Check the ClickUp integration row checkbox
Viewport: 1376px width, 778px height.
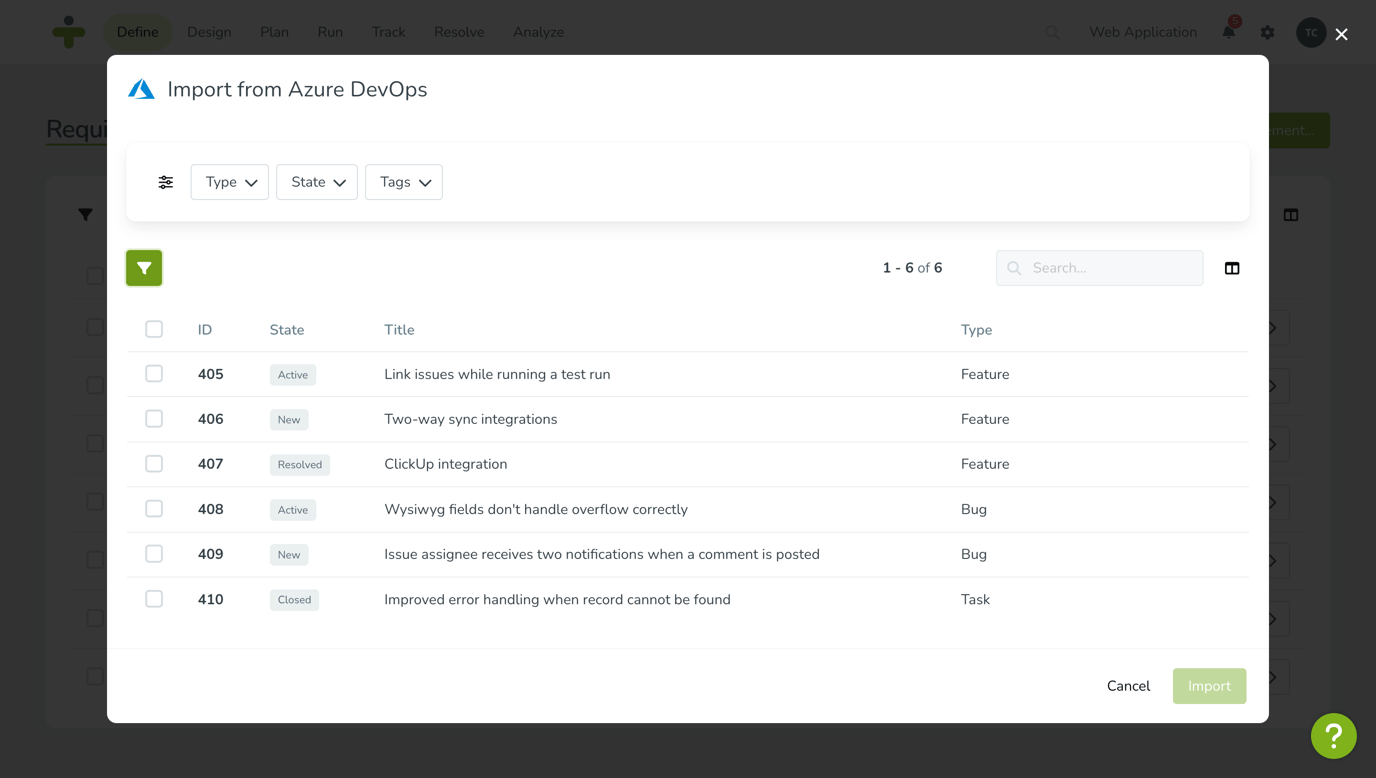tap(153, 463)
